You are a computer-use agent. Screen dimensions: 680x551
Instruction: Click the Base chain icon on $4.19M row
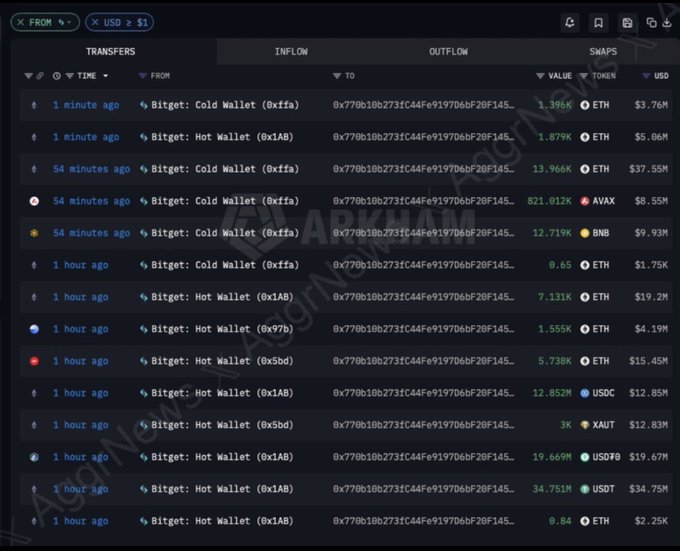tap(34, 329)
